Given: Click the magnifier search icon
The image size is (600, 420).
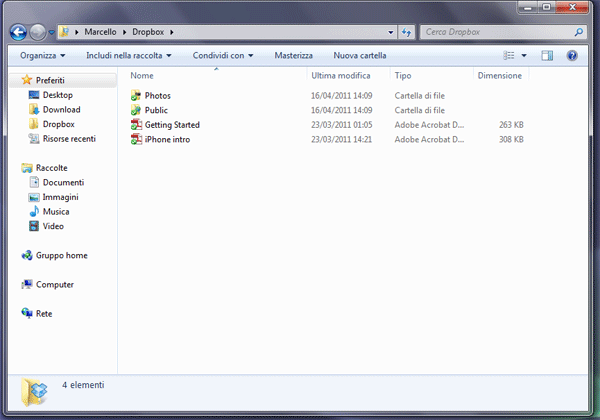Looking at the screenshot, I should pos(579,32).
